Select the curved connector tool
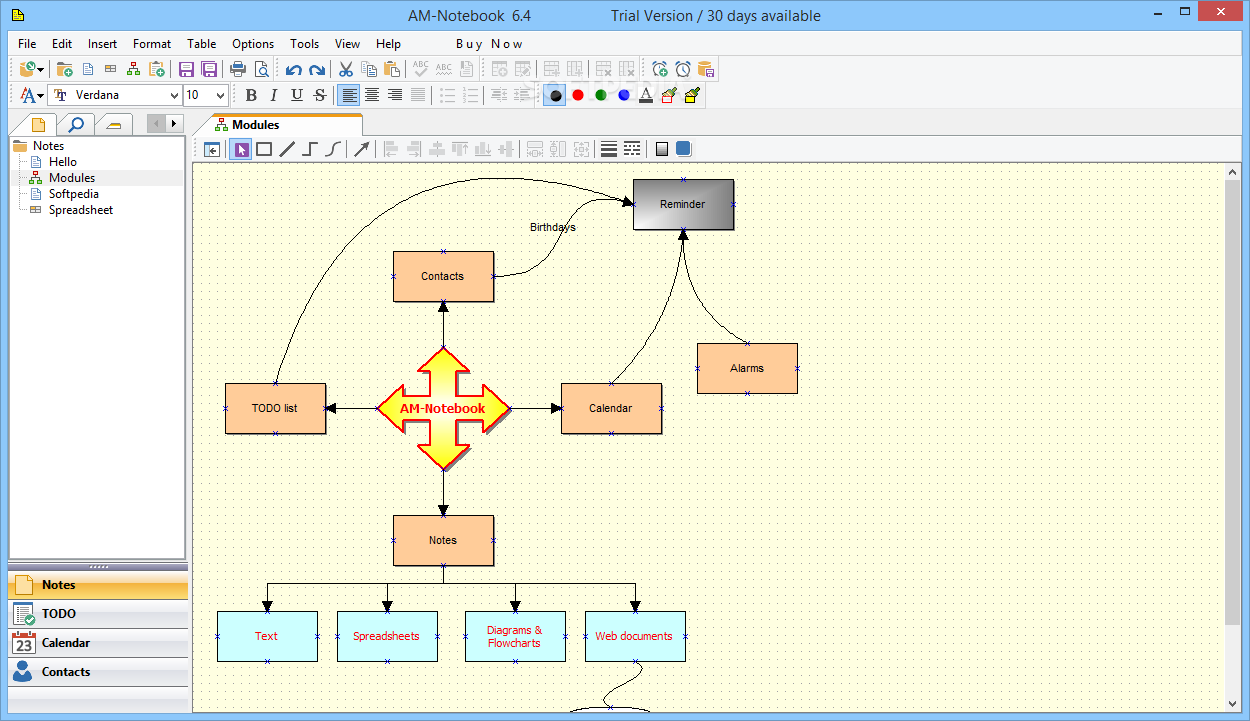This screenshot has height=721, width=1250. [333, 150]
